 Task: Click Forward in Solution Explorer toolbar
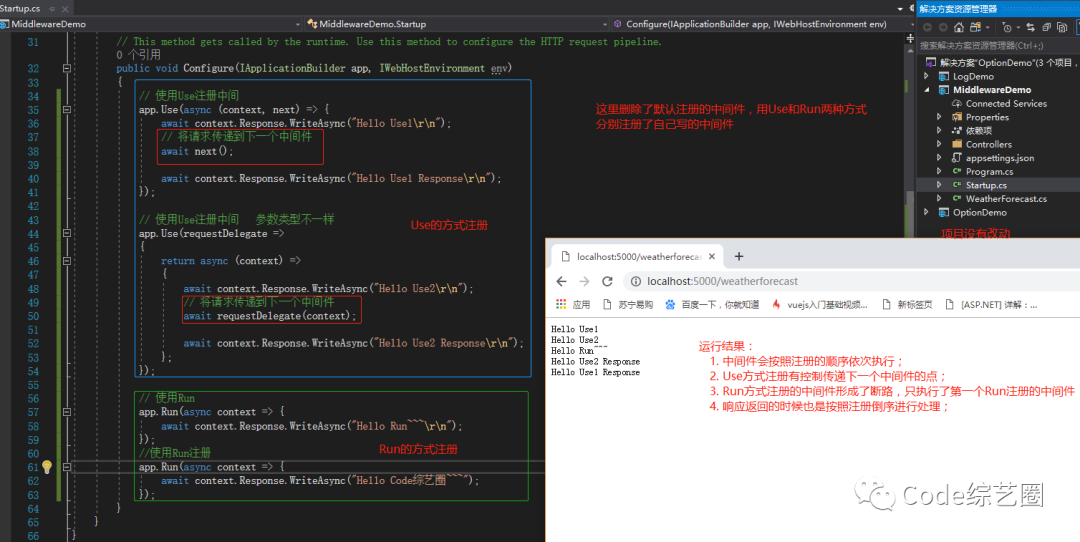click(943, 28)
